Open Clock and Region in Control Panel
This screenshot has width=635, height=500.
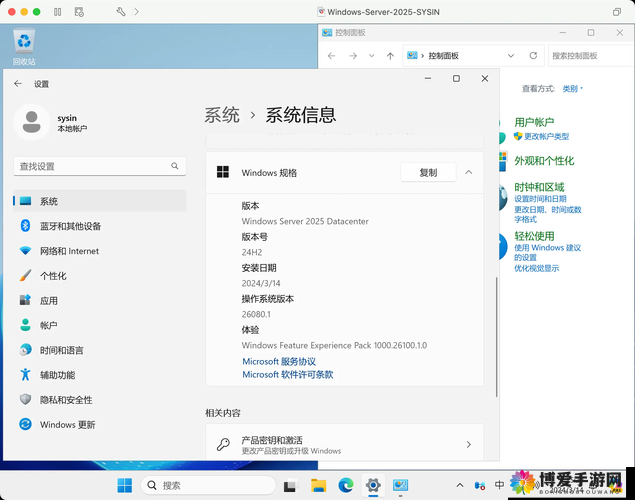pyautogui.click(x=539, y=187)
